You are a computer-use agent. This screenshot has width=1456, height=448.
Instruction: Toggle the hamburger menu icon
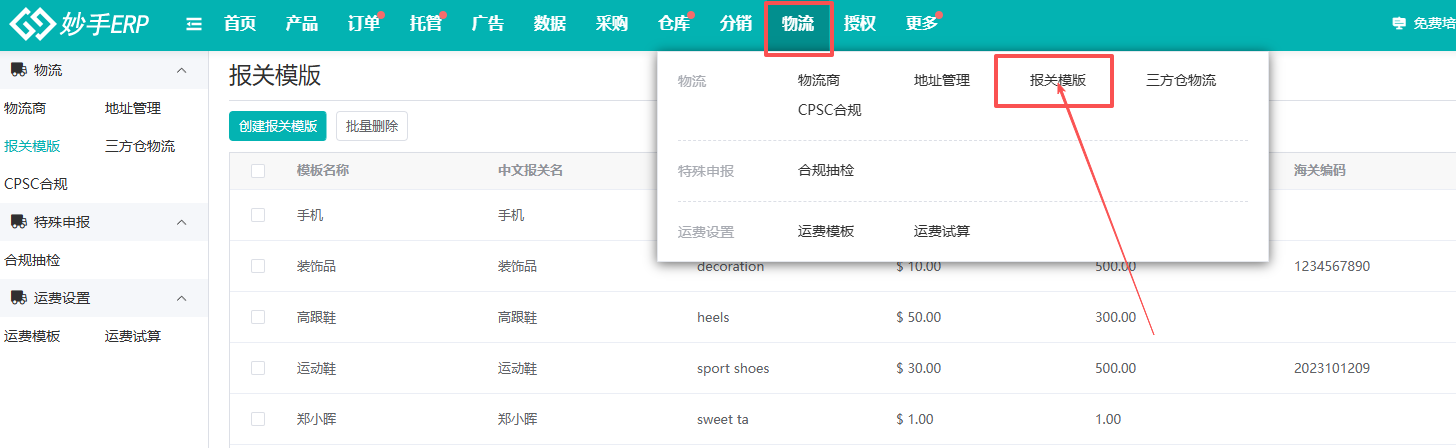click(194, 24)
